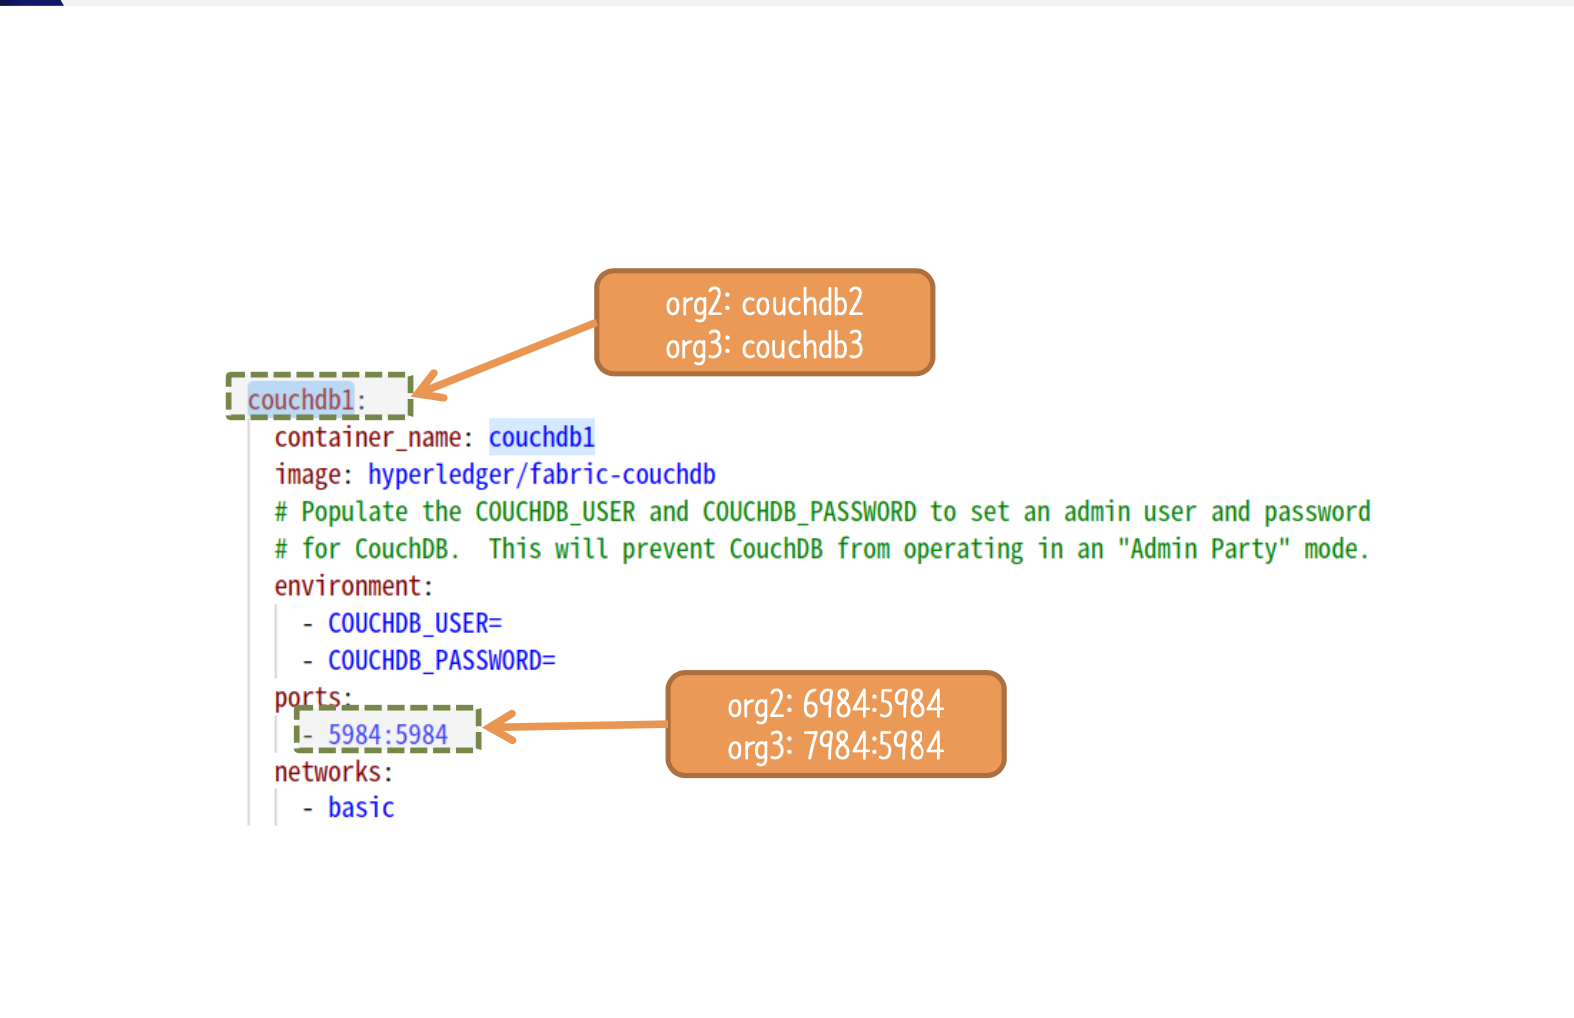The height and width of the screenshot is (1018, 1574).
Task: Click the comment line starting '# for CouchDB.'
Action: click(x=822, y=549)
